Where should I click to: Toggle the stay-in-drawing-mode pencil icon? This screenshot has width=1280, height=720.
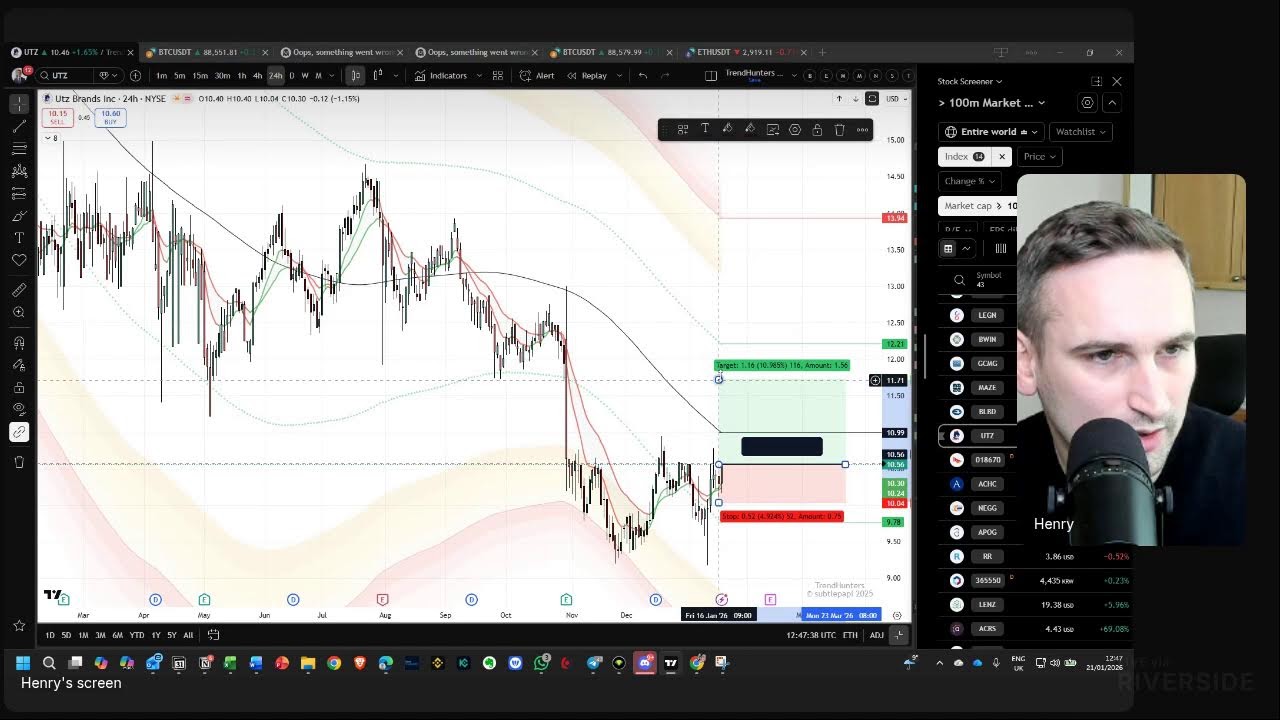coord(19,365)
